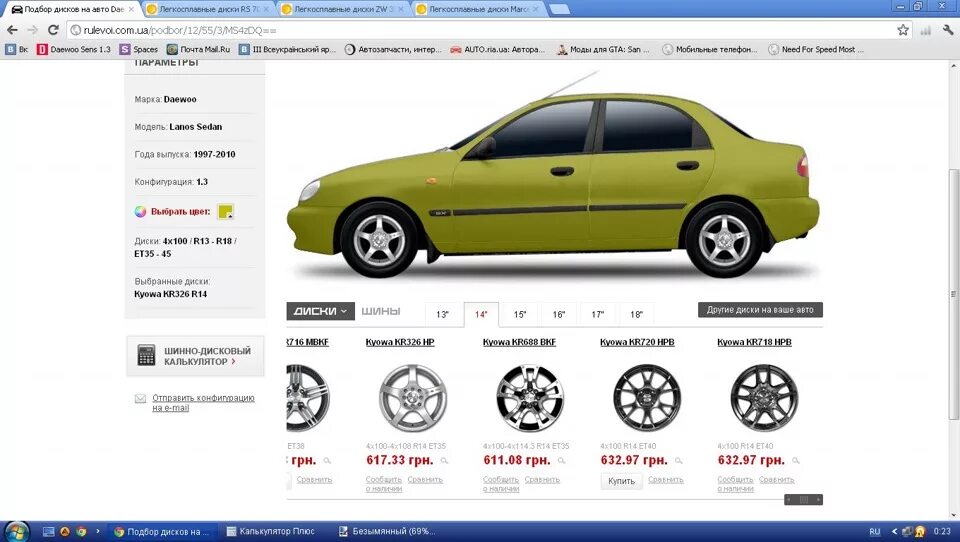This screenshot has height=542, width=960.
Task: Open the Автозапчасти bookmark
Action: 393,50
